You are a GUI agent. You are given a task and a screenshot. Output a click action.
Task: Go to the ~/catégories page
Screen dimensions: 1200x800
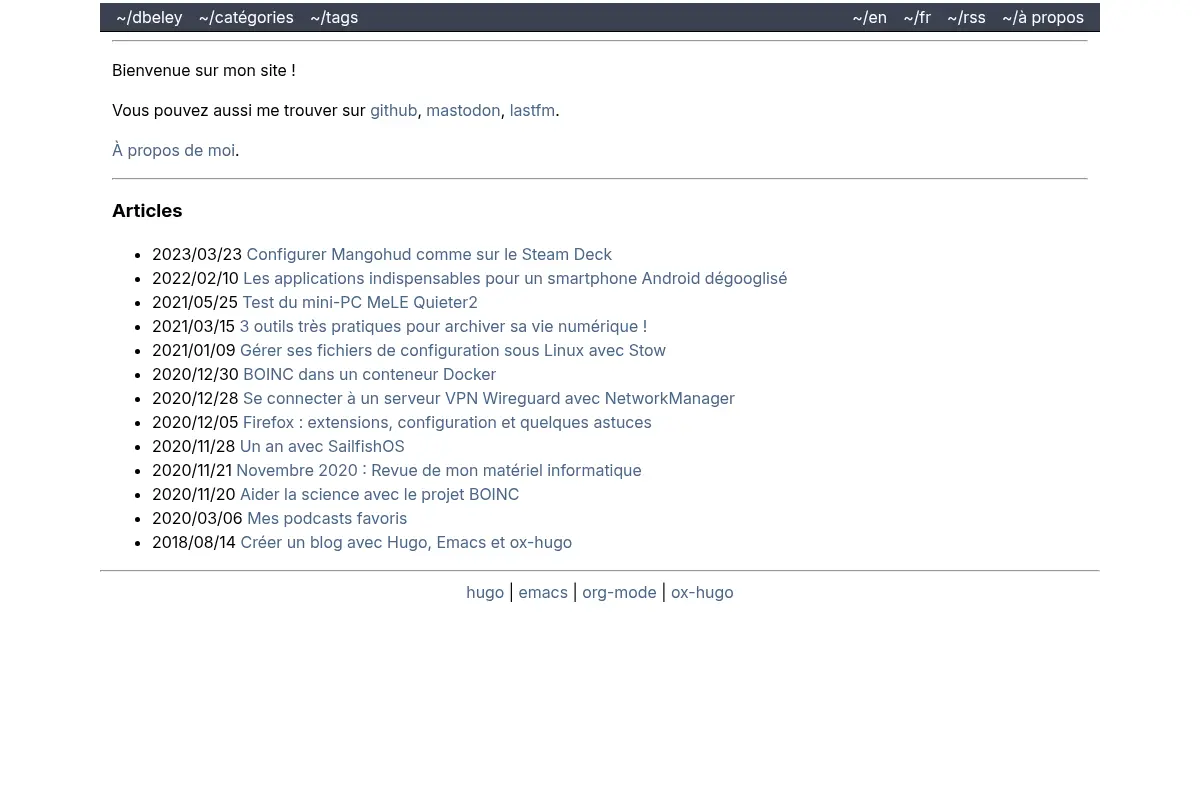pos(246,17)
